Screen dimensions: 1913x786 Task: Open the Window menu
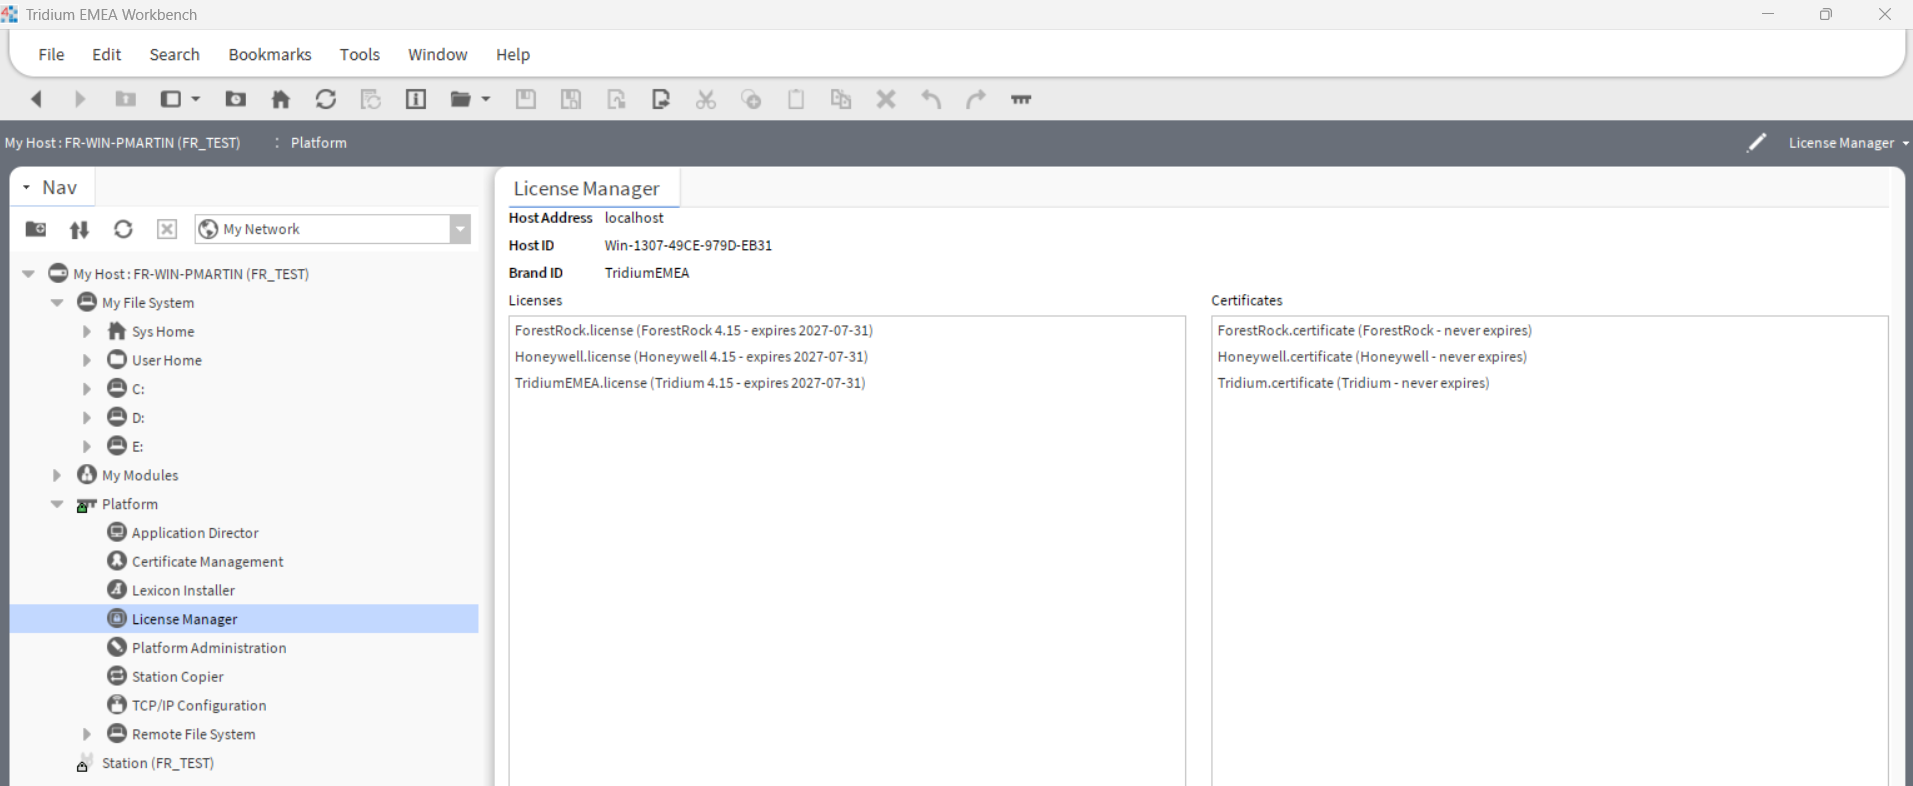pos(438,54)
